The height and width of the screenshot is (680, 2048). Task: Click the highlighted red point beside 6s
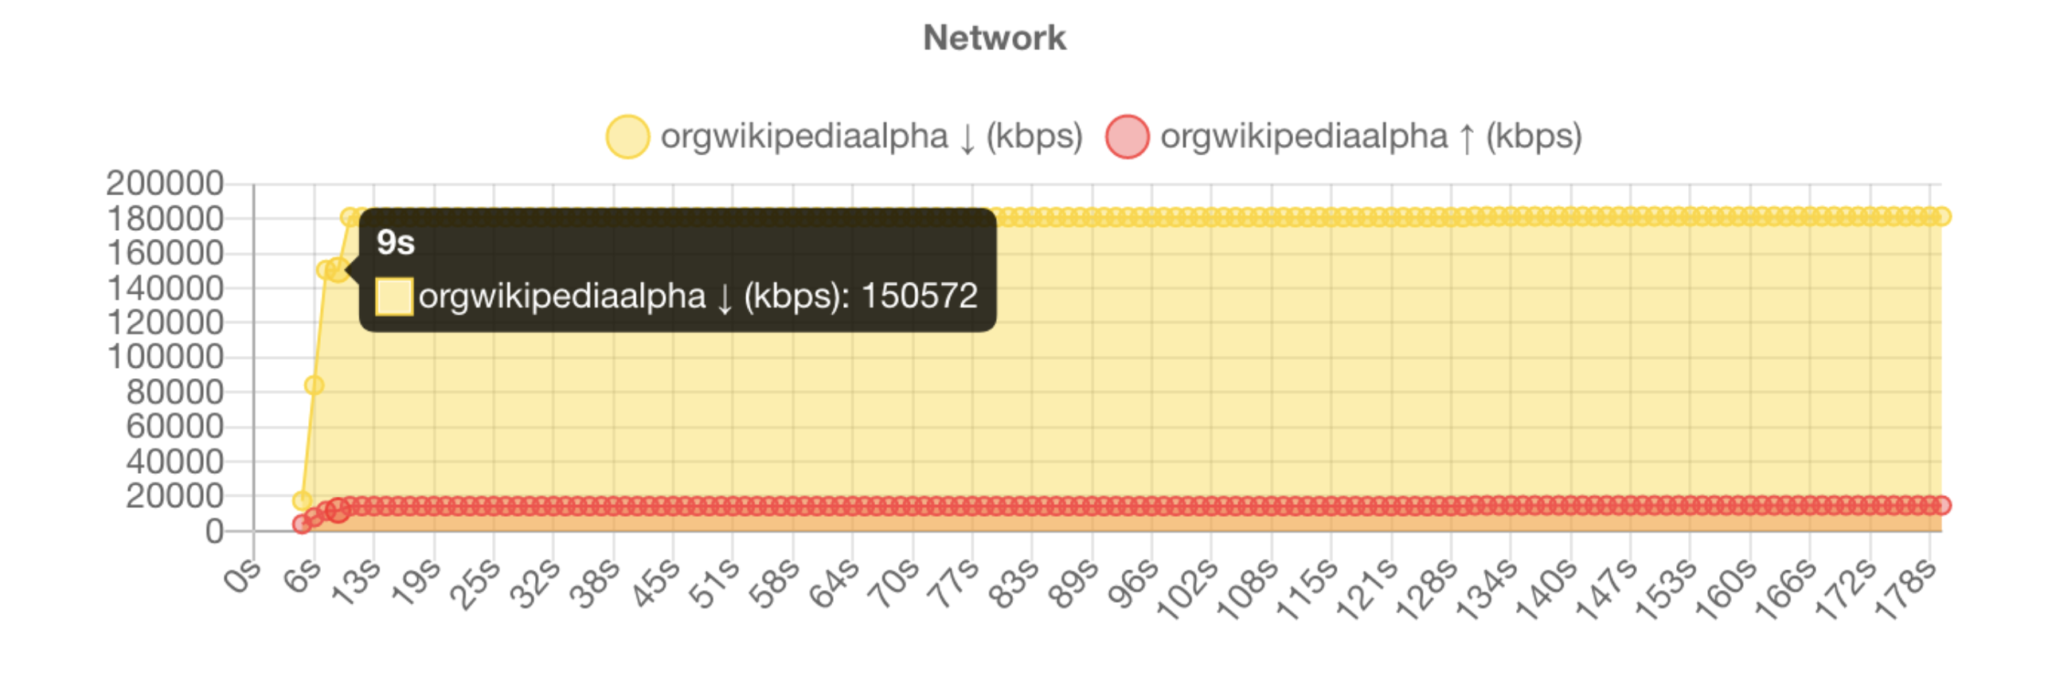(x=338, y=511)
